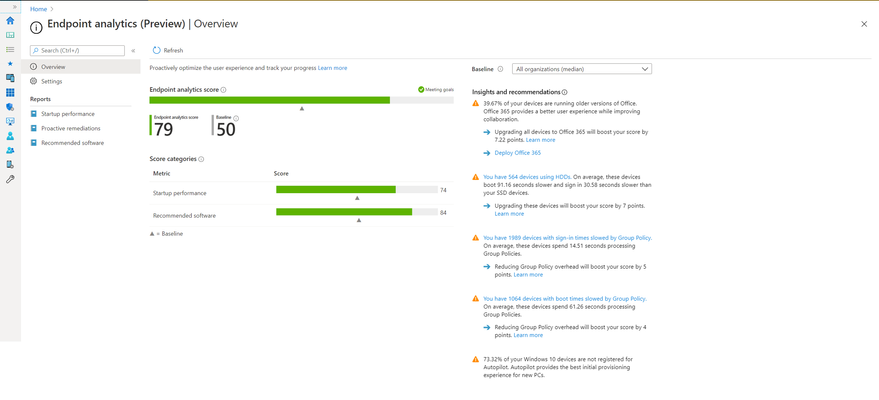
Task: Open Learn more beside Proactively optimize text
Action: [x=332, y=68]
